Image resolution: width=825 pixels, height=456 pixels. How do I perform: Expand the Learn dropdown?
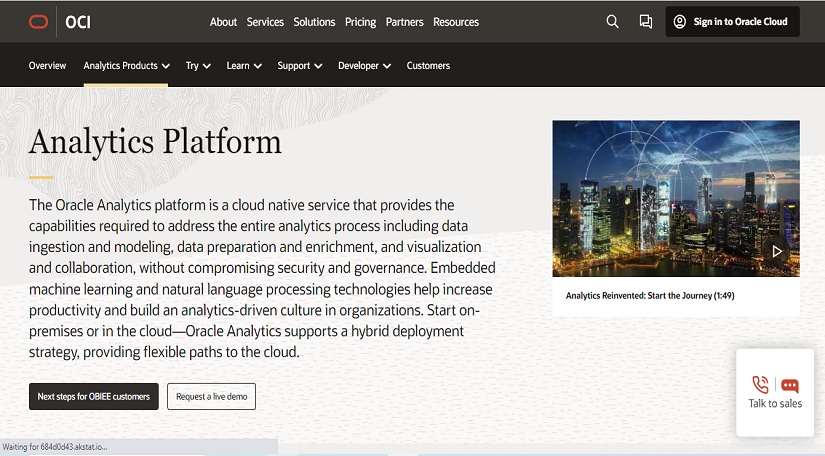coord(244,66)
